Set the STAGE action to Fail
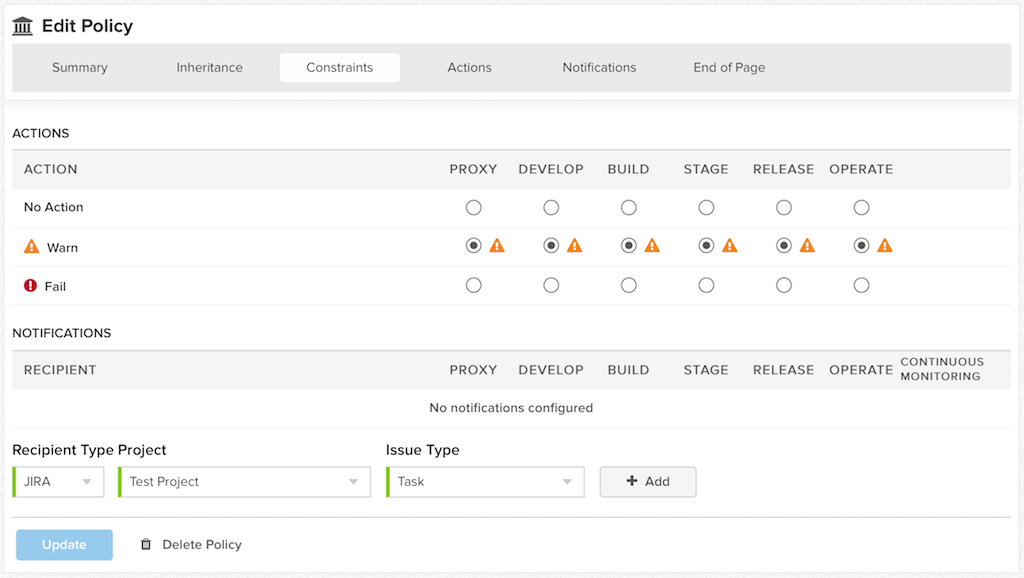 coord(706,284)
